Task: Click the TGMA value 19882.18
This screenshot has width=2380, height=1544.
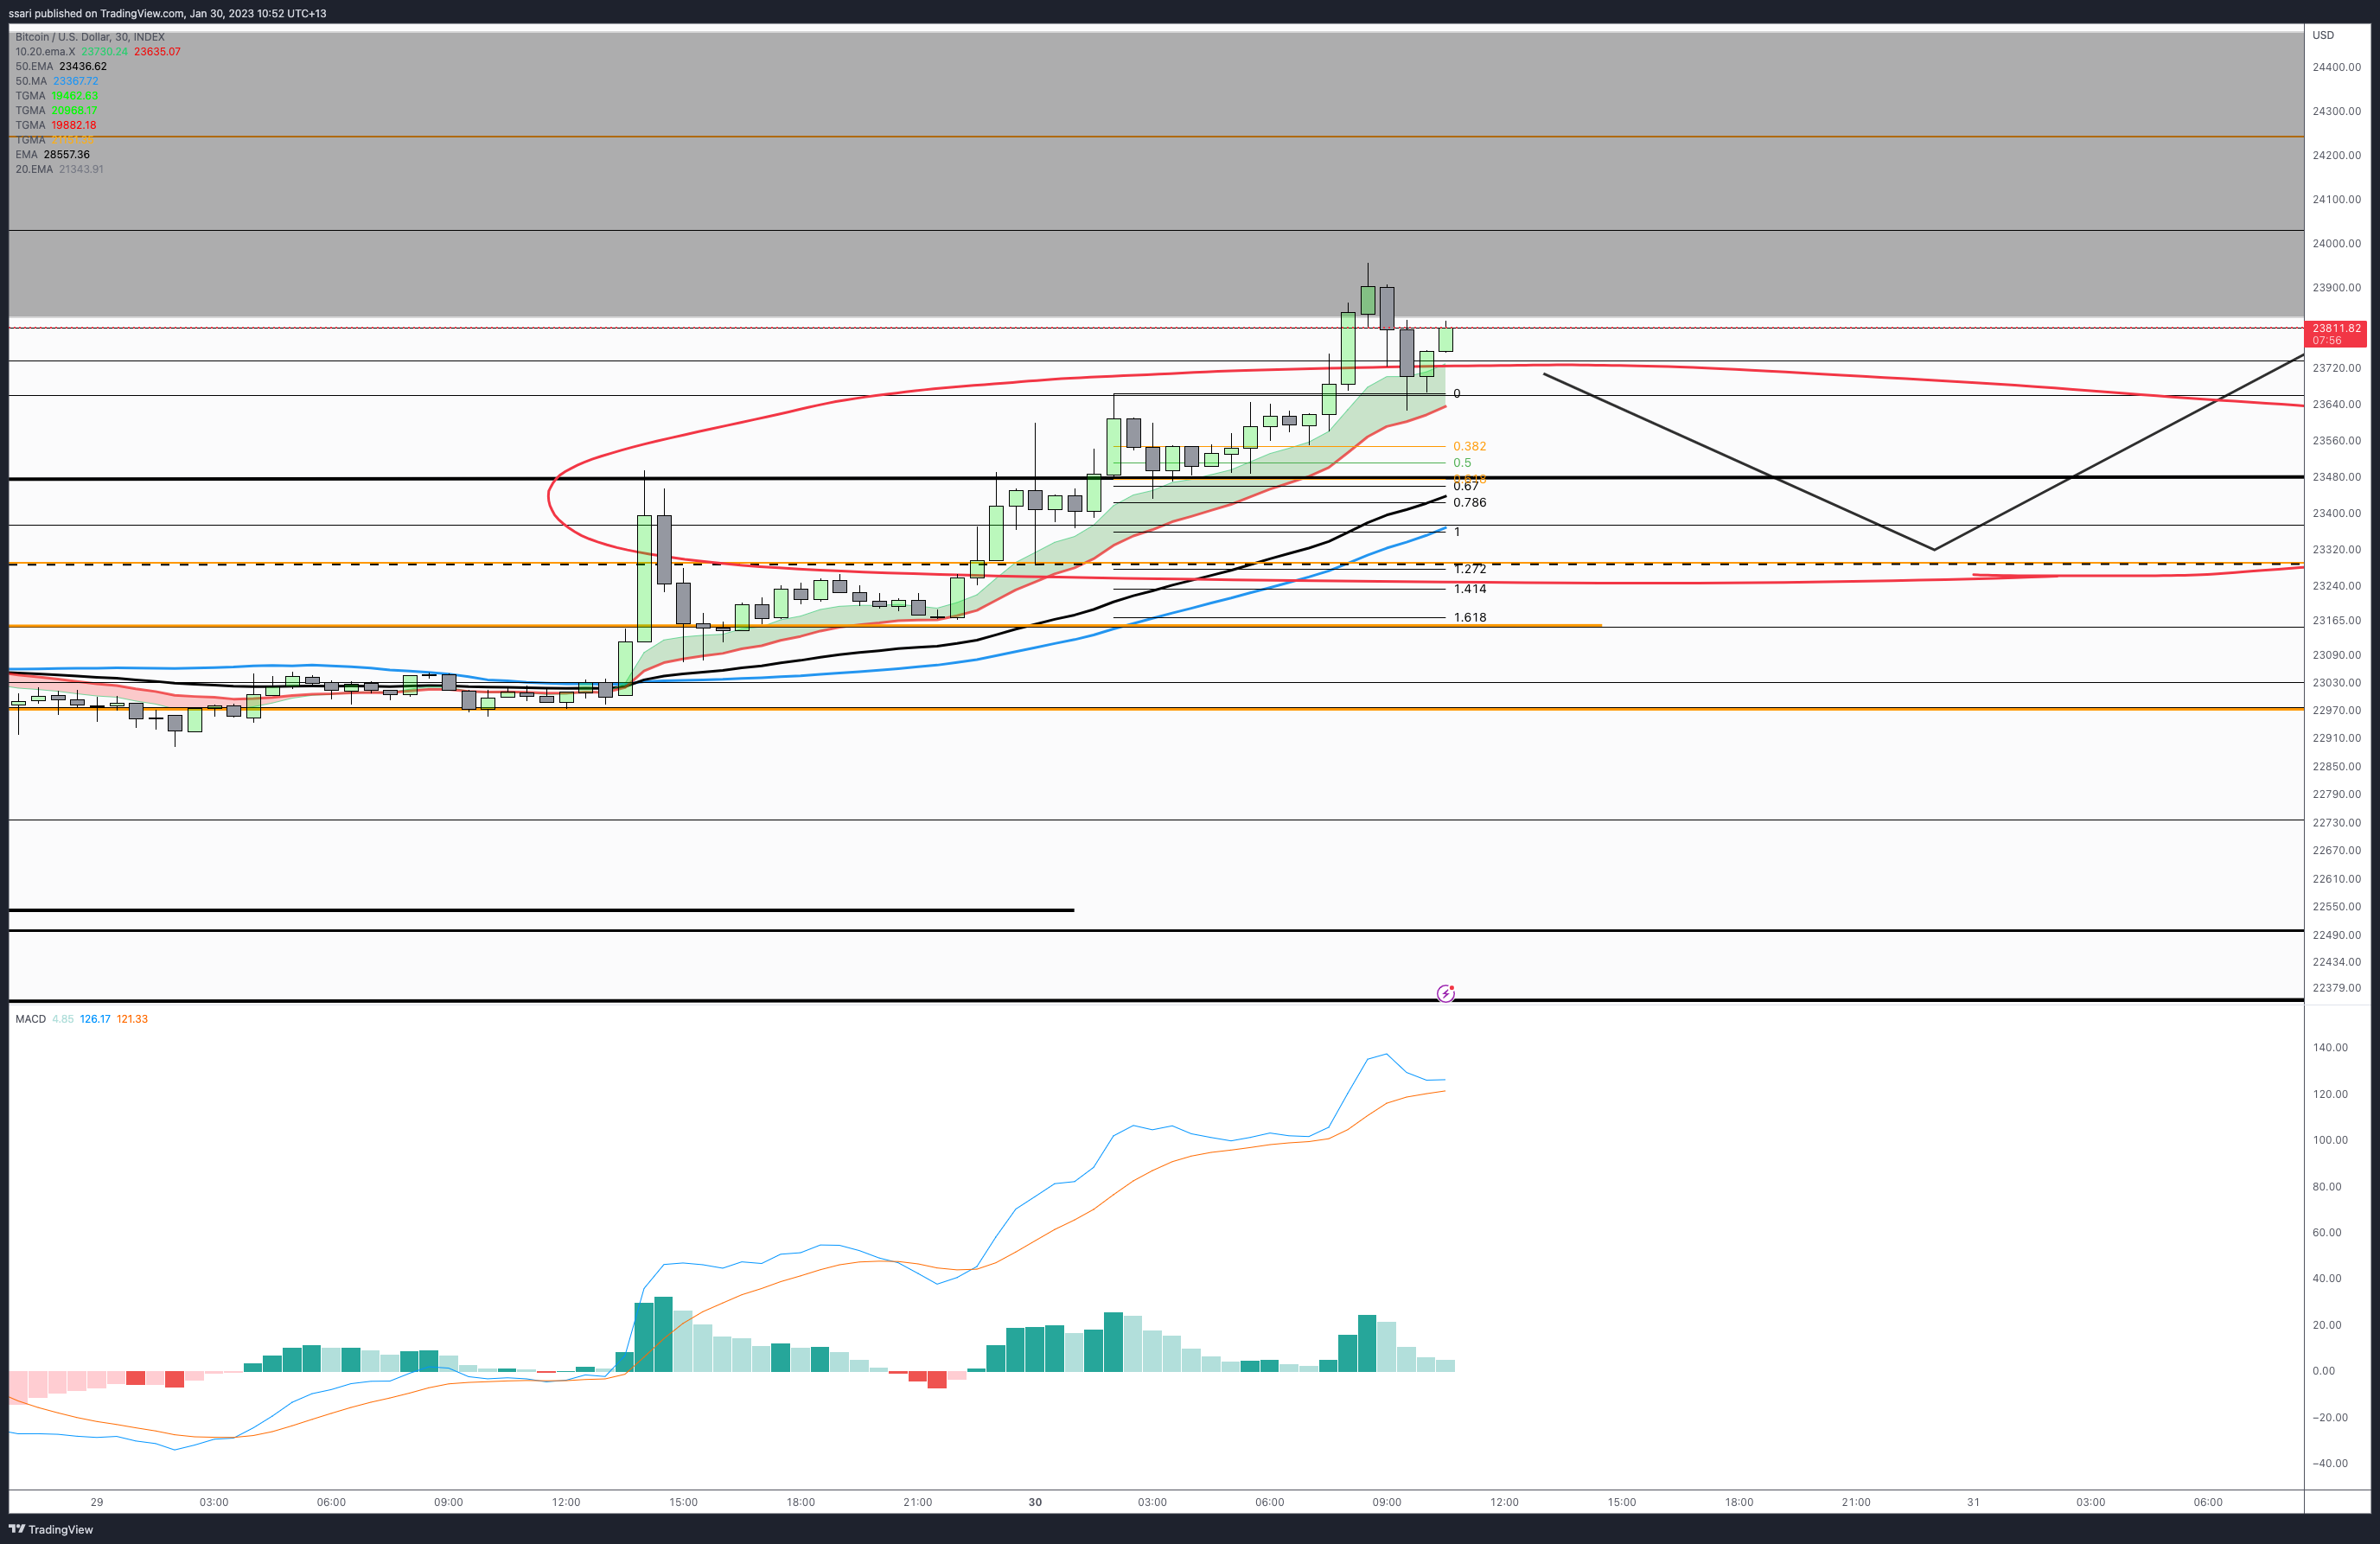Action: (x=74, y=125)
